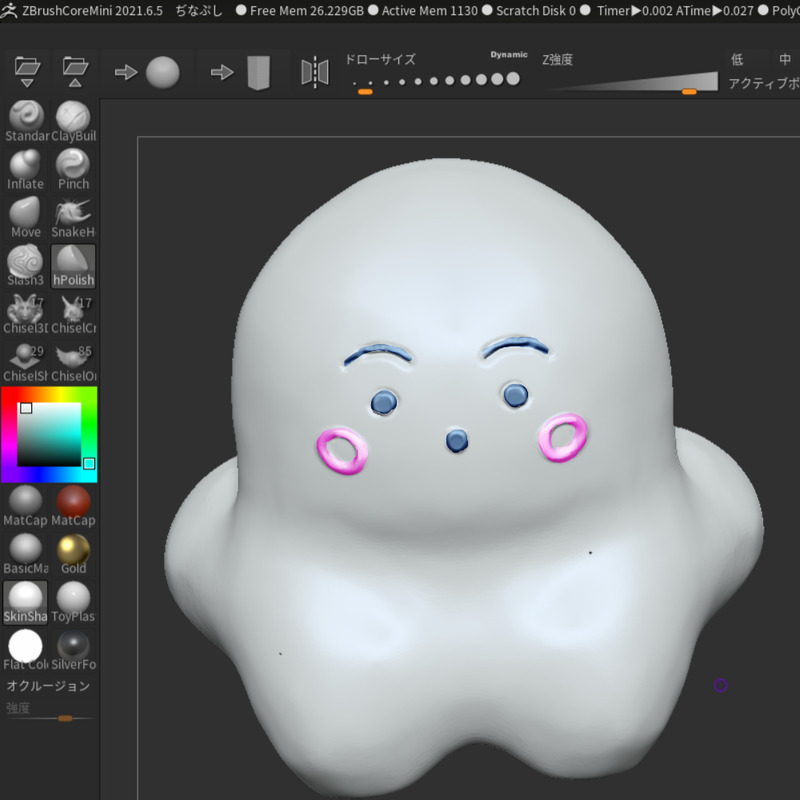Toggle the オクルージョン occlusion option
The image size is (800, 800).
[48, 686]
